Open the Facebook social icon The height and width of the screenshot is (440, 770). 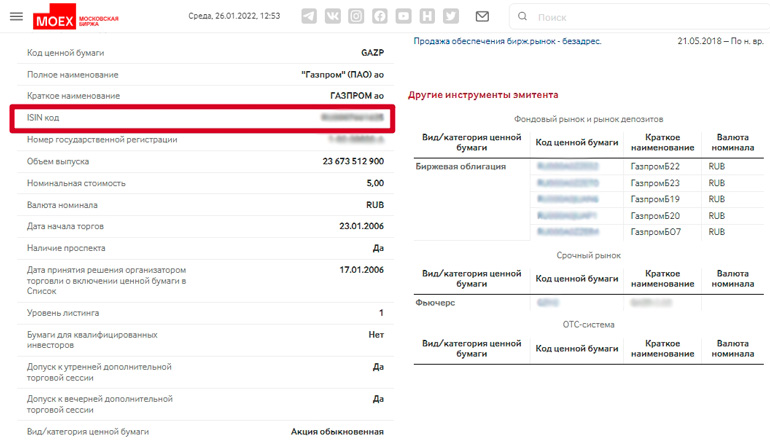pyautogui.click(x=380, y=16)
